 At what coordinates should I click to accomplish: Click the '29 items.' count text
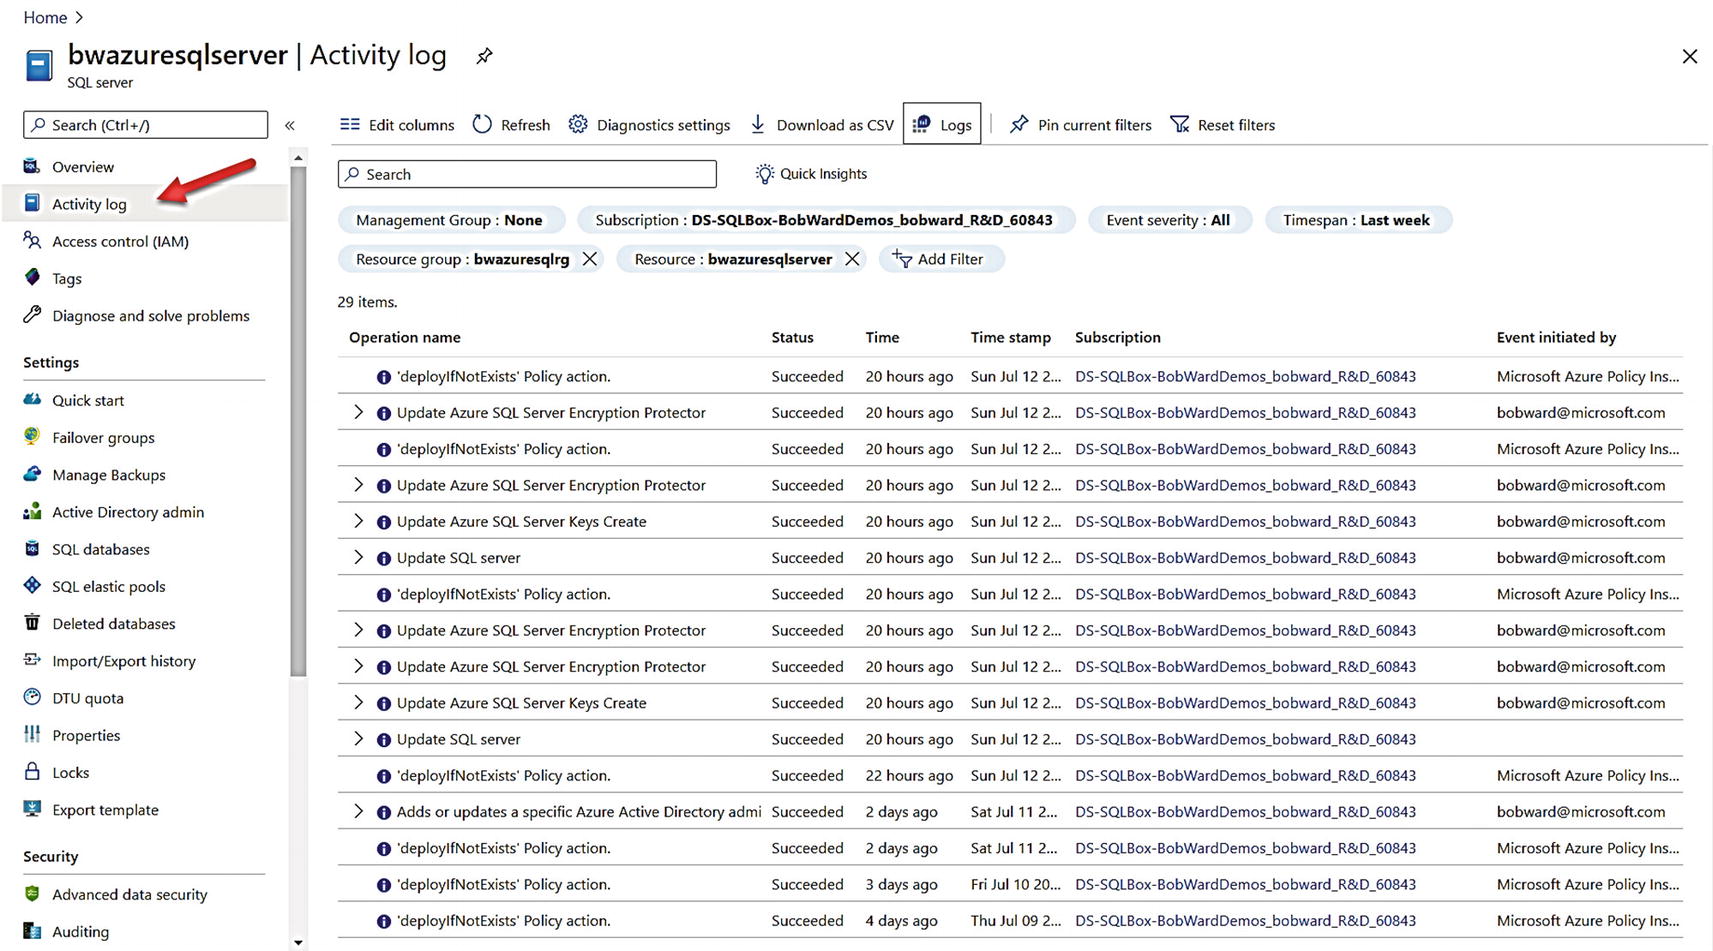367,301
